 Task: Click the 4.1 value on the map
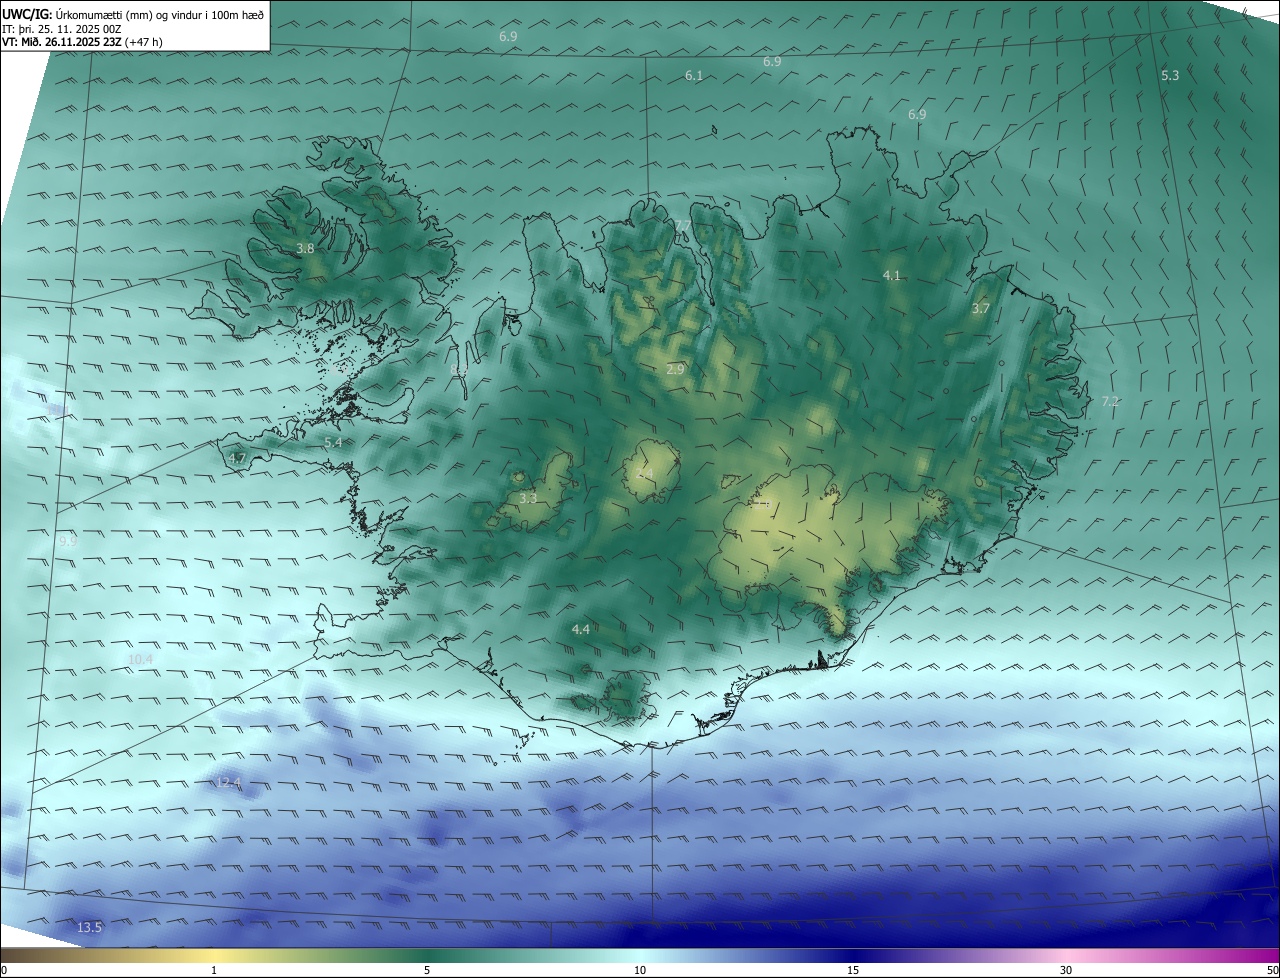pyautogui.click(x=892, y=276)
